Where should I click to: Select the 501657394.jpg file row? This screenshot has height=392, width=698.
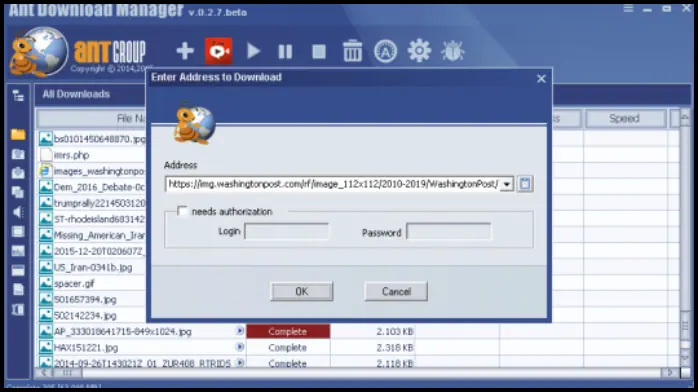[92, 299]
